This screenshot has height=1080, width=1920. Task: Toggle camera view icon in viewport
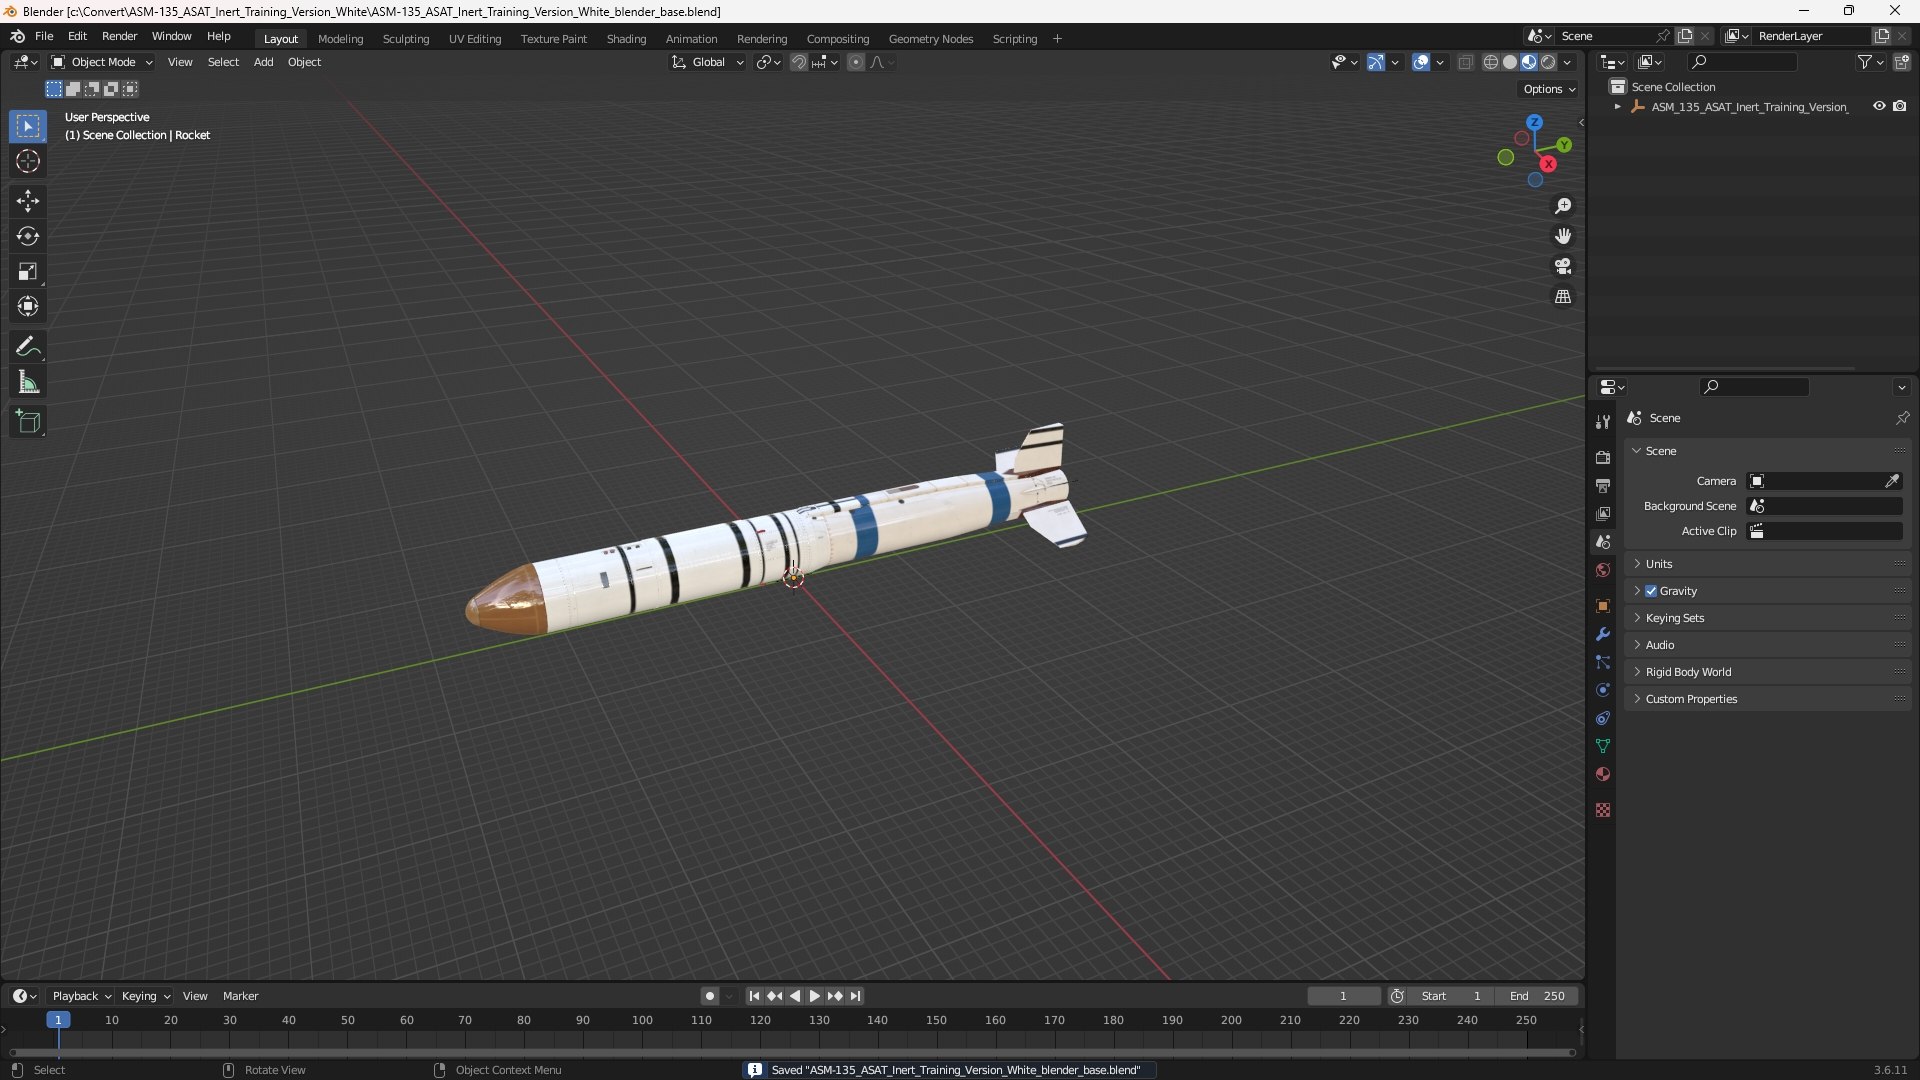click(1563, 266)
